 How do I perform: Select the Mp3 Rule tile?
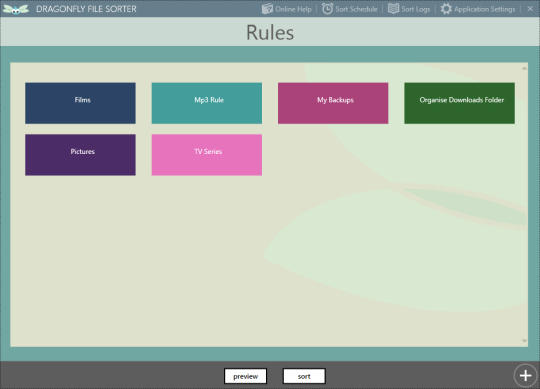(x=207, y=103)
